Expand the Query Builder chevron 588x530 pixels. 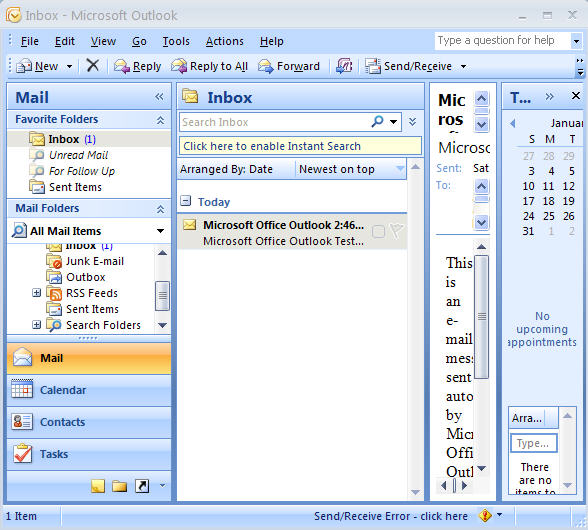click(x=412, y=122)
